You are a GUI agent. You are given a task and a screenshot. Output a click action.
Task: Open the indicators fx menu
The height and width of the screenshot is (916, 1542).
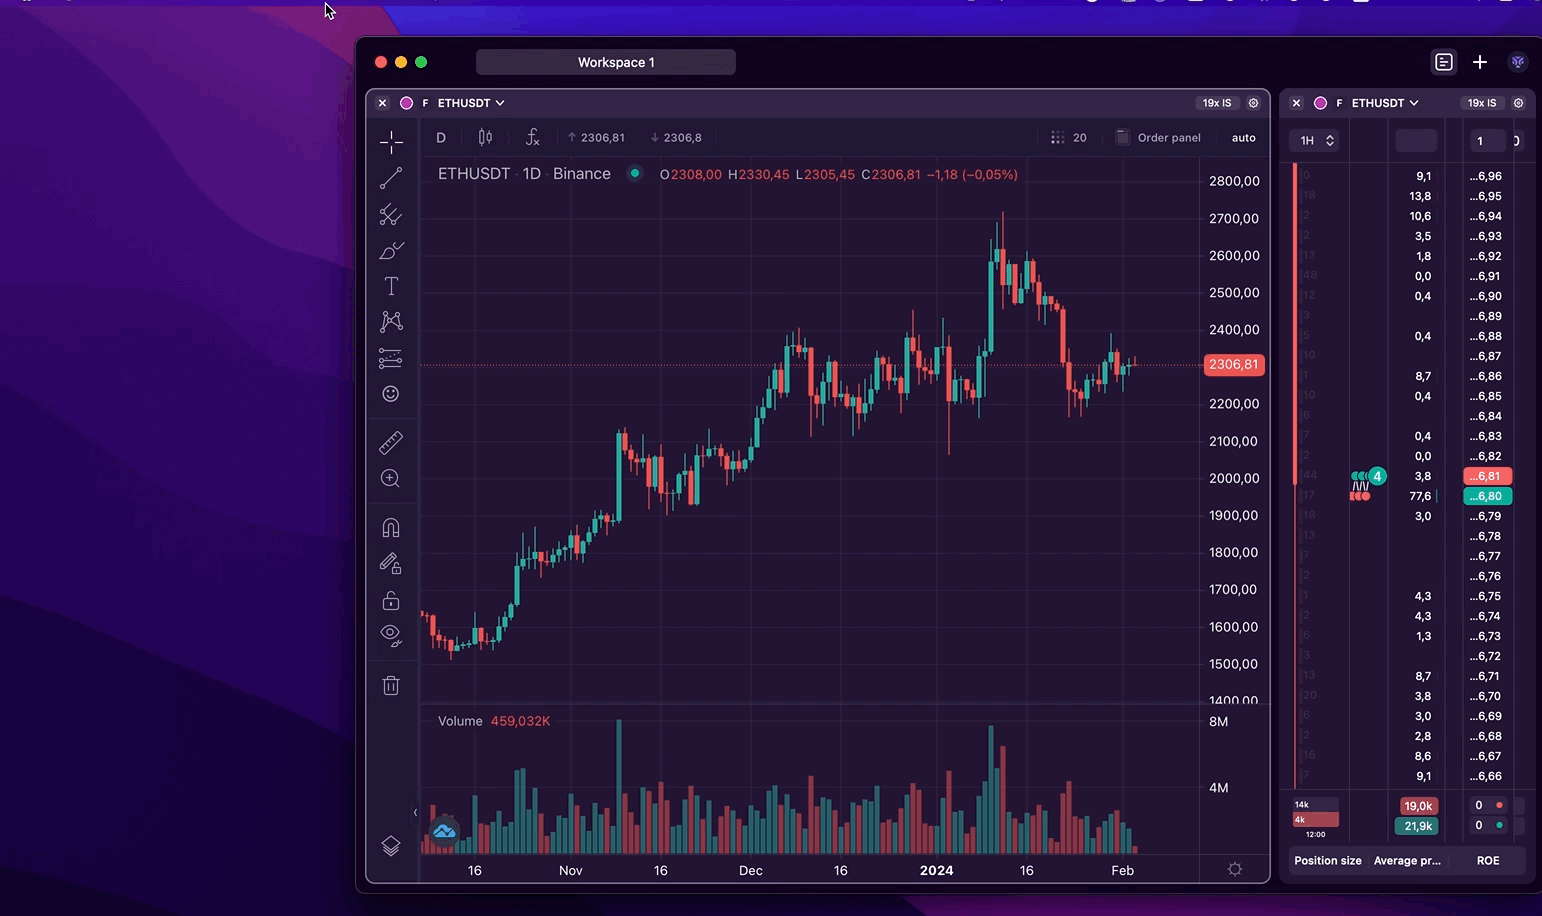[532, 138]
